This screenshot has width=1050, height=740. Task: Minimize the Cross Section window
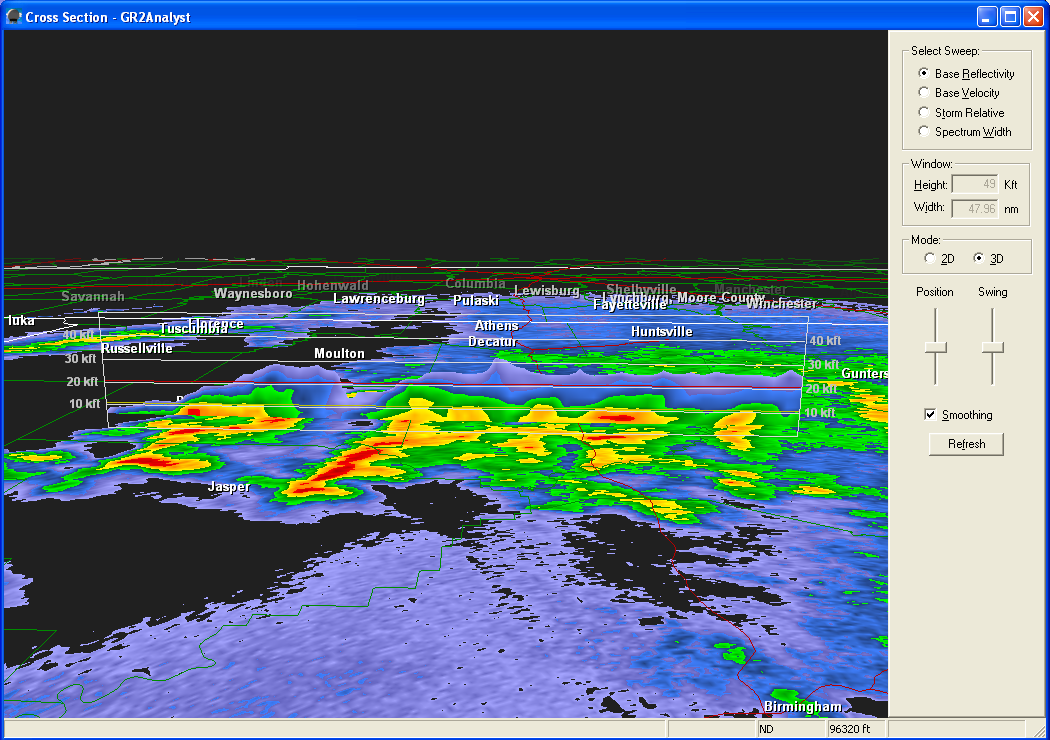987,16
